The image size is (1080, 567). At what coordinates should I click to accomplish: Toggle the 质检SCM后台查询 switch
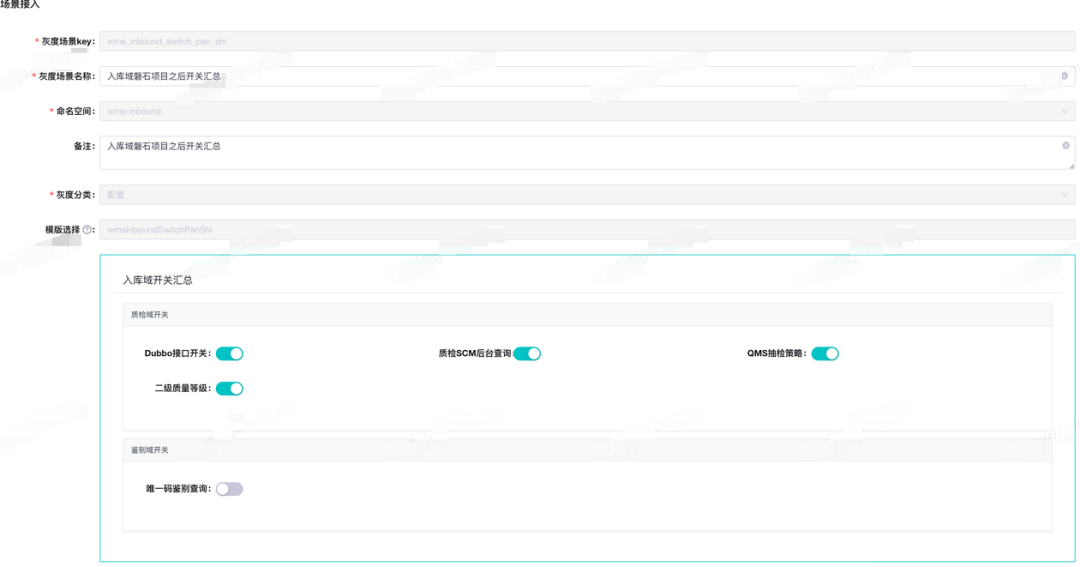(528, 353)
